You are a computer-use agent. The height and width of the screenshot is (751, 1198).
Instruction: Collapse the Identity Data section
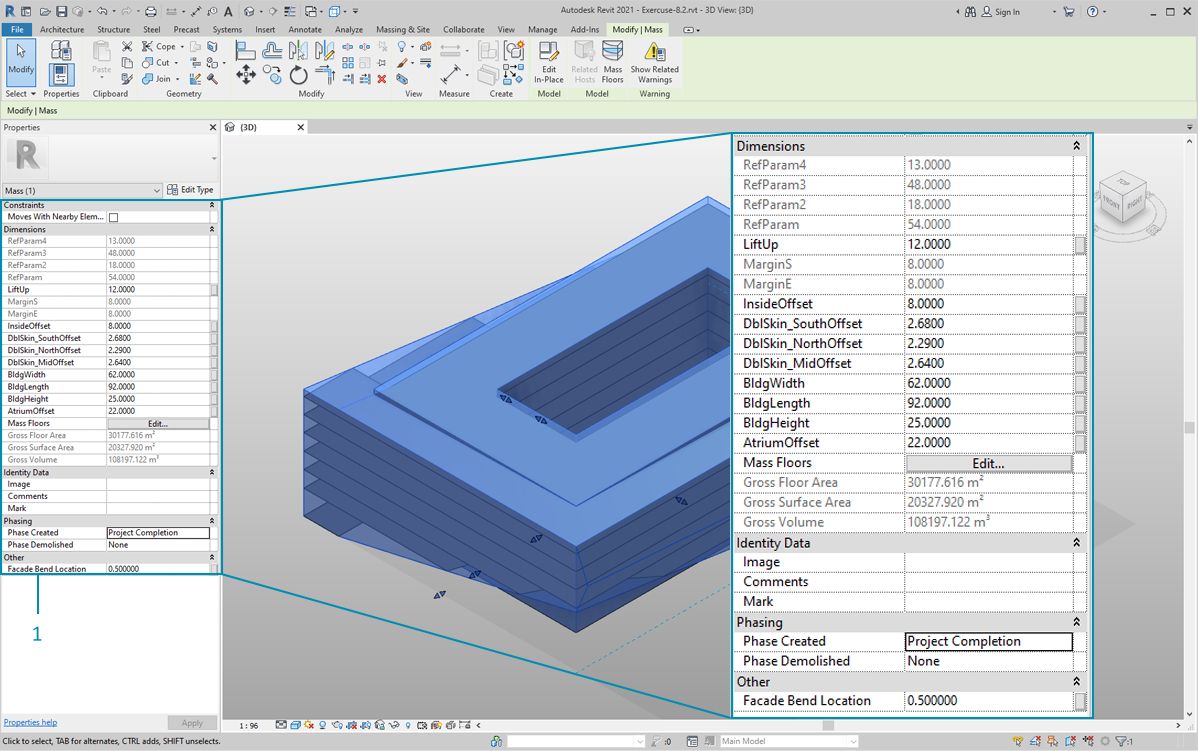coord(212,472)
